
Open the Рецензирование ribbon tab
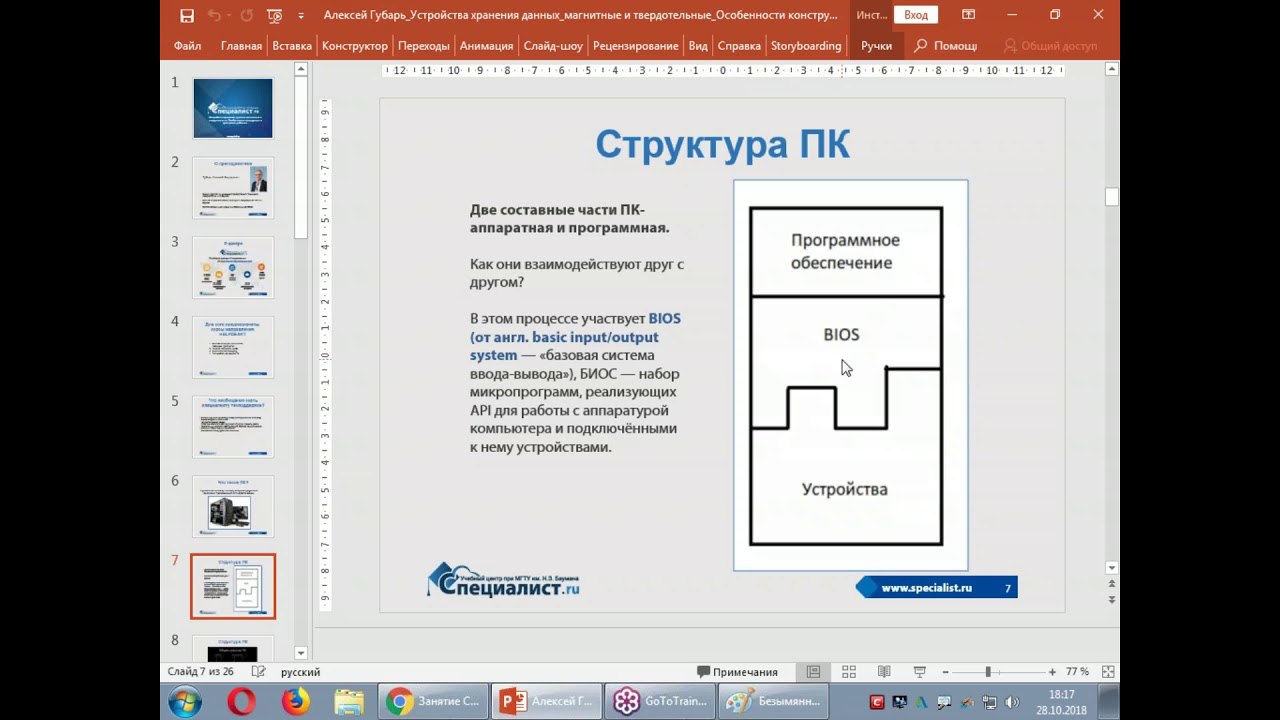point(635,46)
